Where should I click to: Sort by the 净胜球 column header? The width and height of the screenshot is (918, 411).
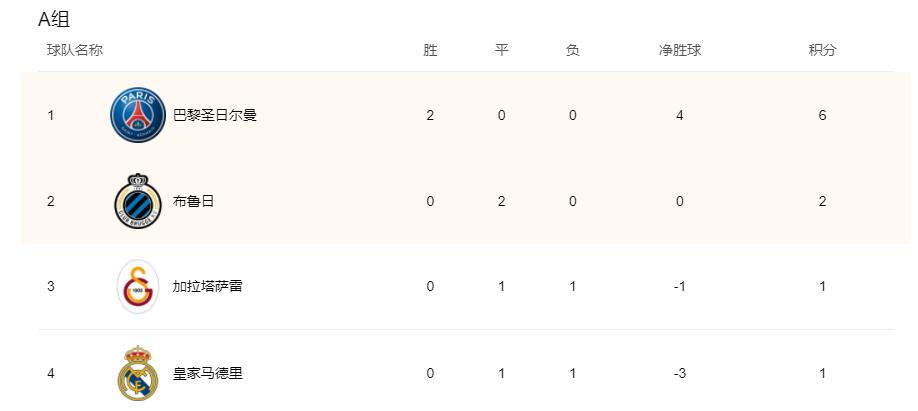coord(680,50)
